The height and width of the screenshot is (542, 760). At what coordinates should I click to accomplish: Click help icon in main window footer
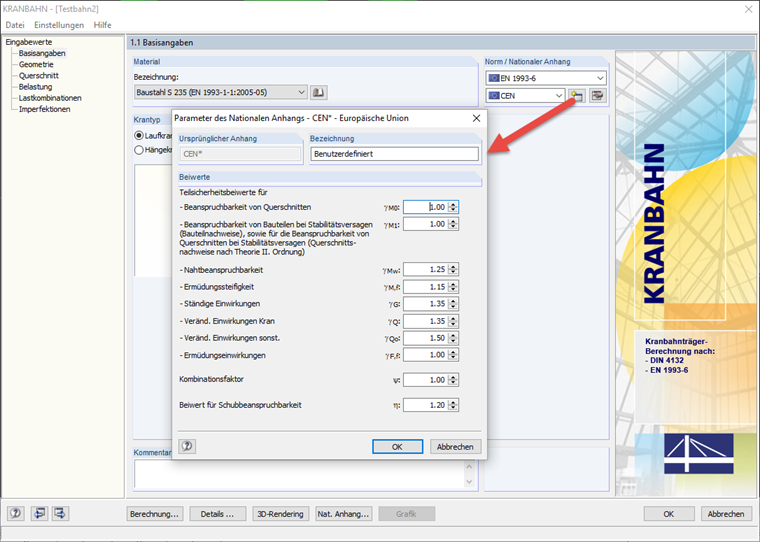coord(16,513)
